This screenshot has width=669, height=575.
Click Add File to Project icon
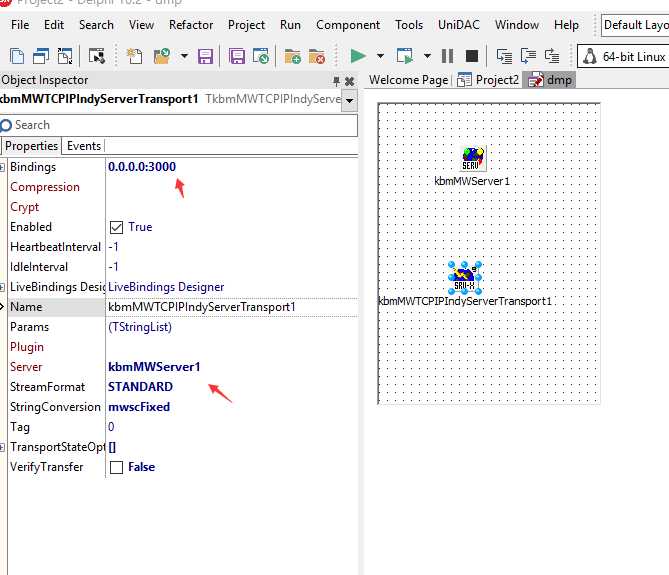pos(293,56)
